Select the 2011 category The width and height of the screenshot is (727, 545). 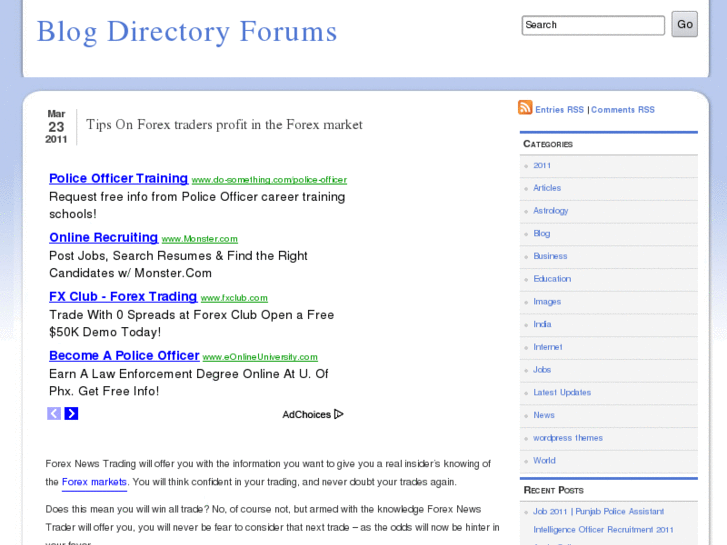pos(542,166)
